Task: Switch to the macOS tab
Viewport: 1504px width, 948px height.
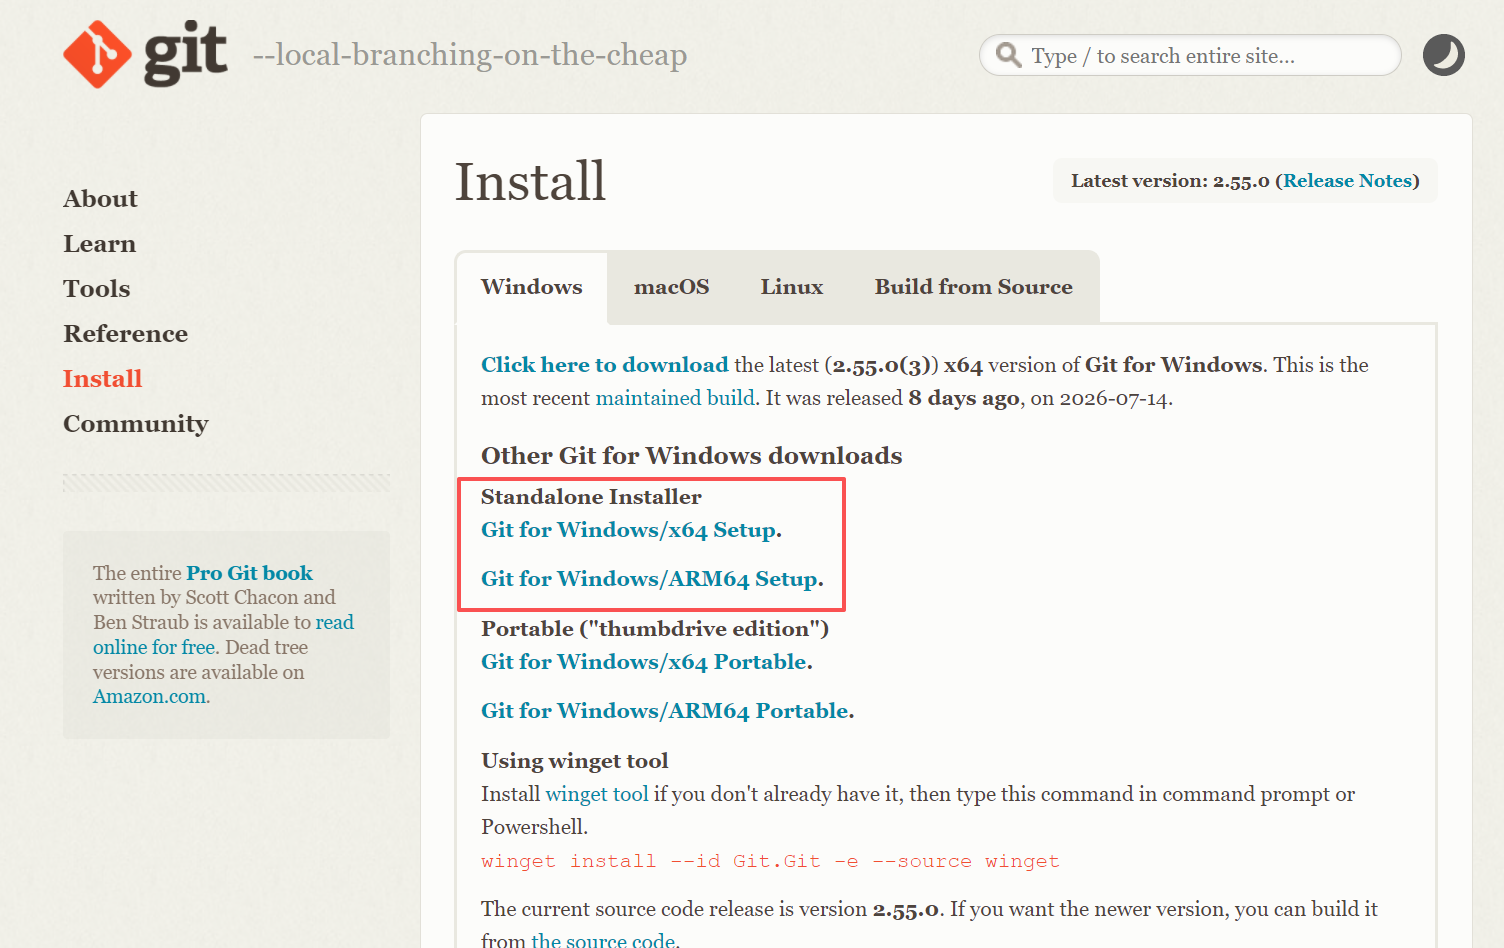Action: click(x=671, y=287)
